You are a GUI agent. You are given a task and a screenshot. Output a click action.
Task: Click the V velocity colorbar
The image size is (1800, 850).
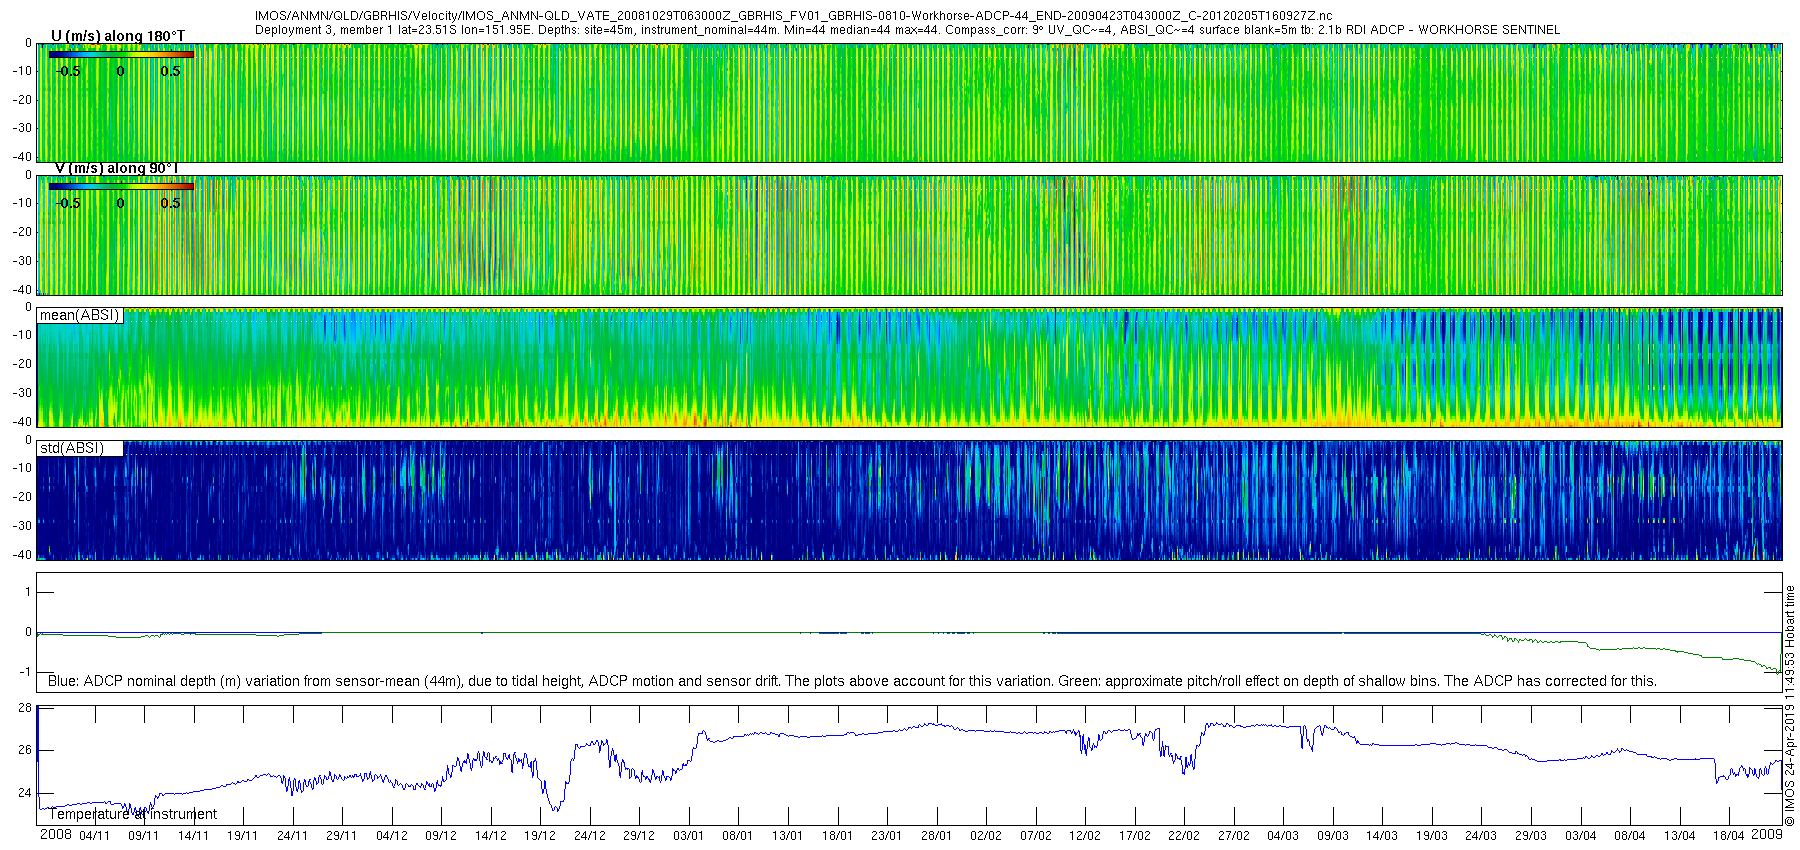[121, 186]
